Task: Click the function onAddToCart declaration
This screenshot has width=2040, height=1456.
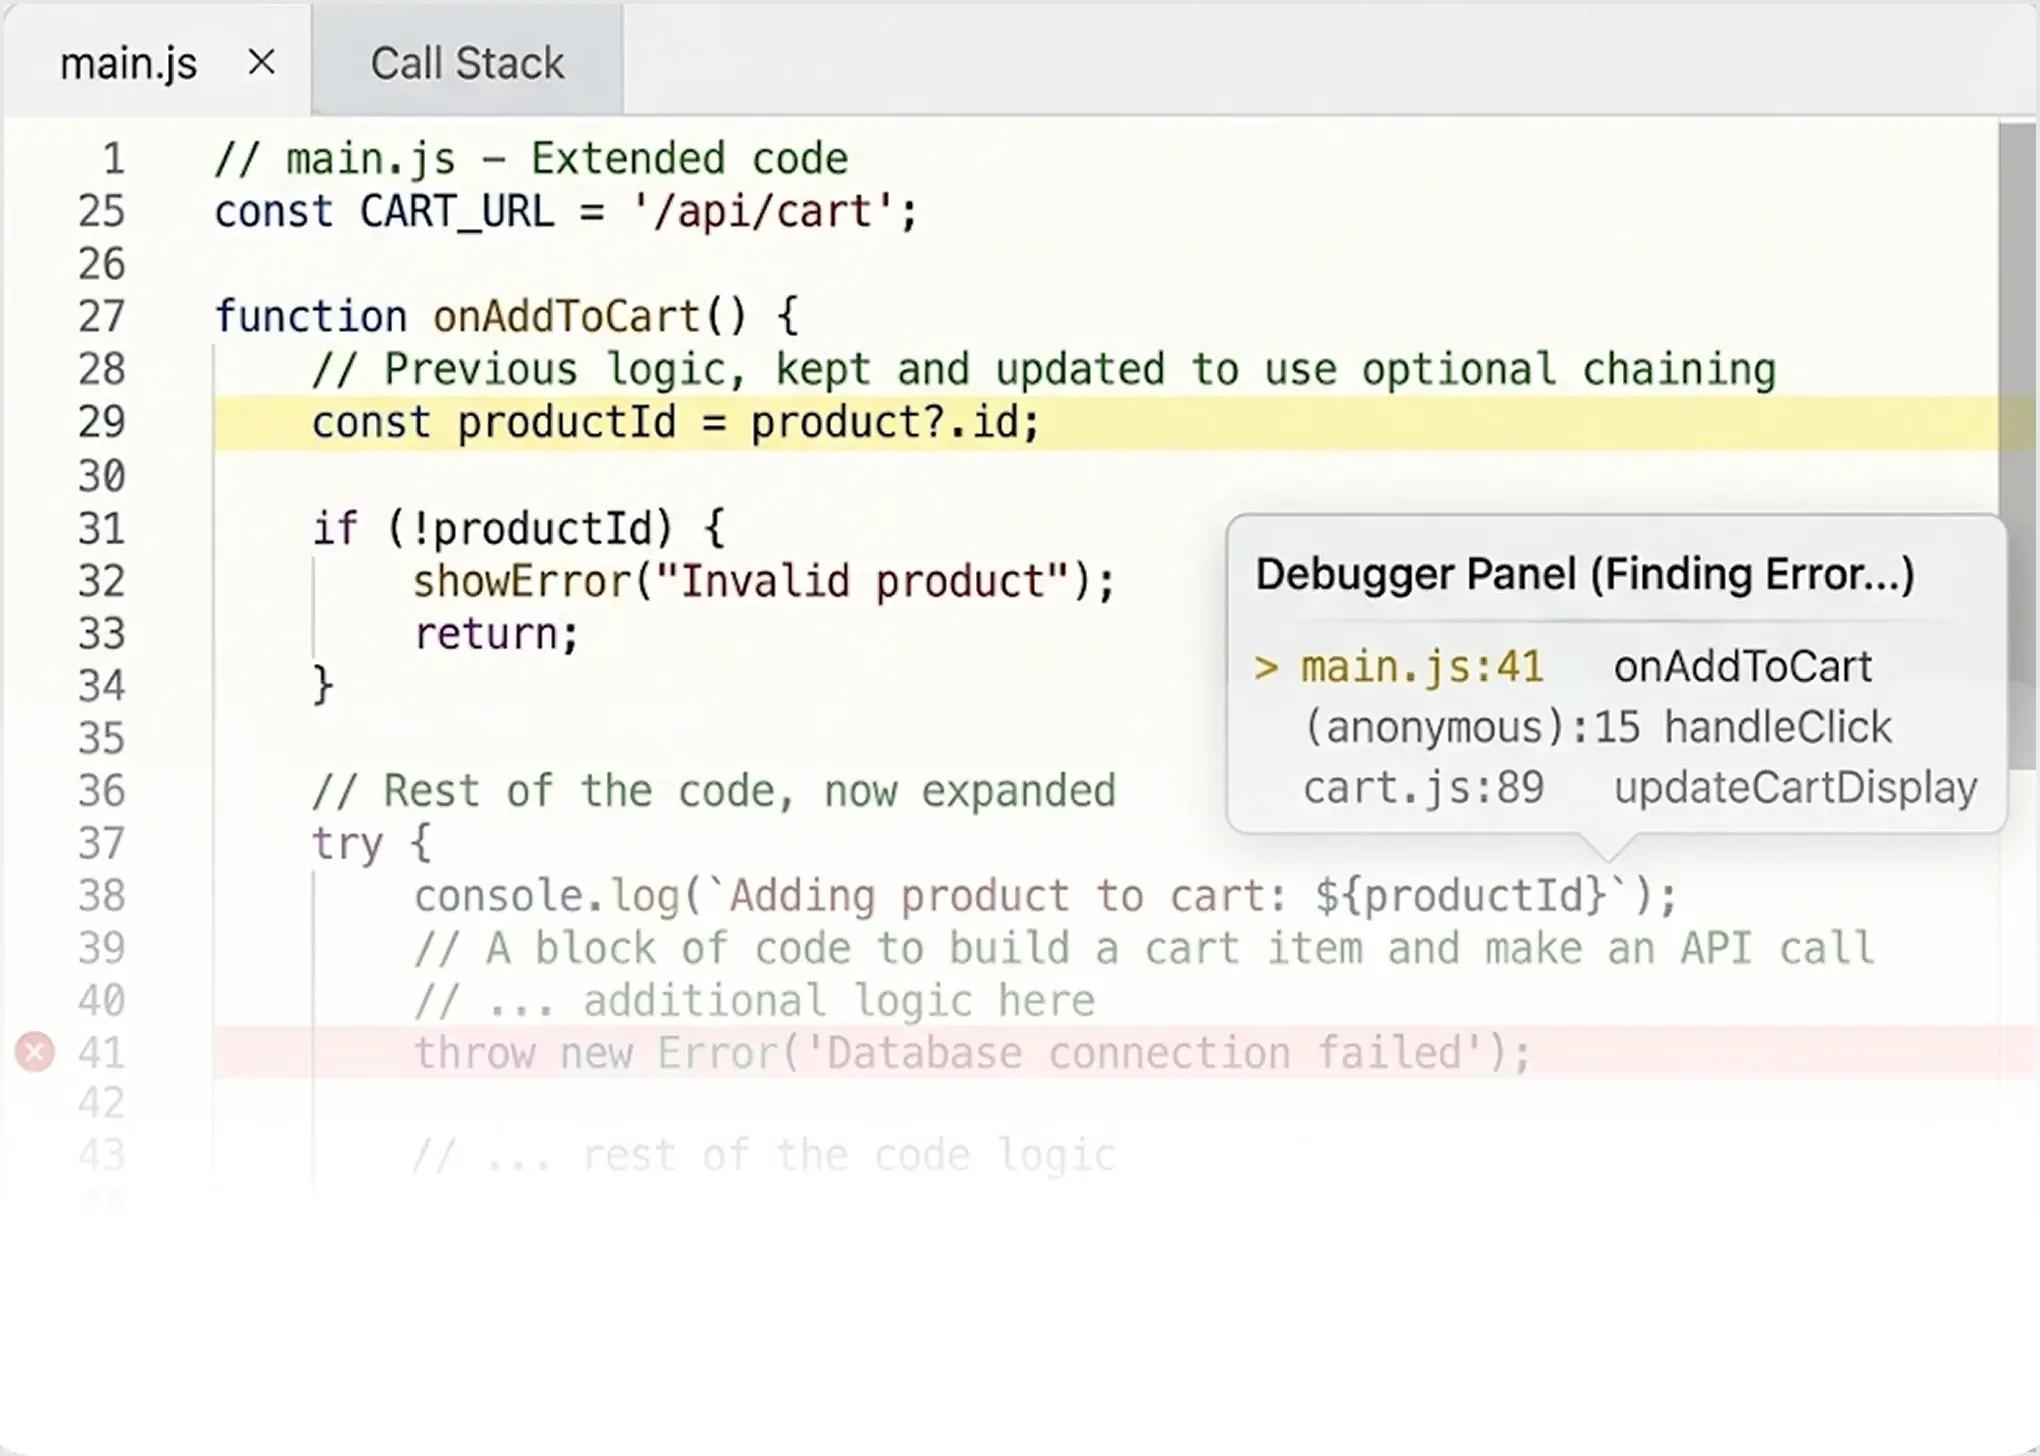Action: [x=506, y=317]
